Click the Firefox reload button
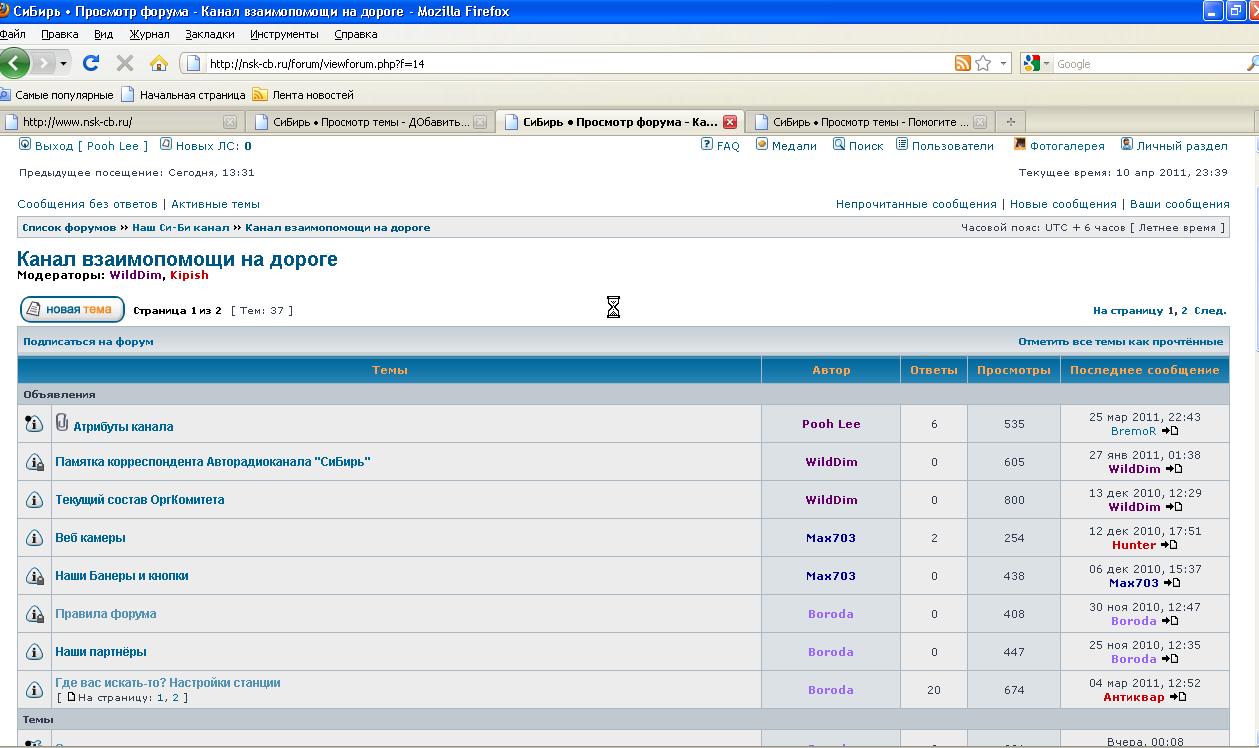Screen dimensions: 1259x748 pos(91,63)
